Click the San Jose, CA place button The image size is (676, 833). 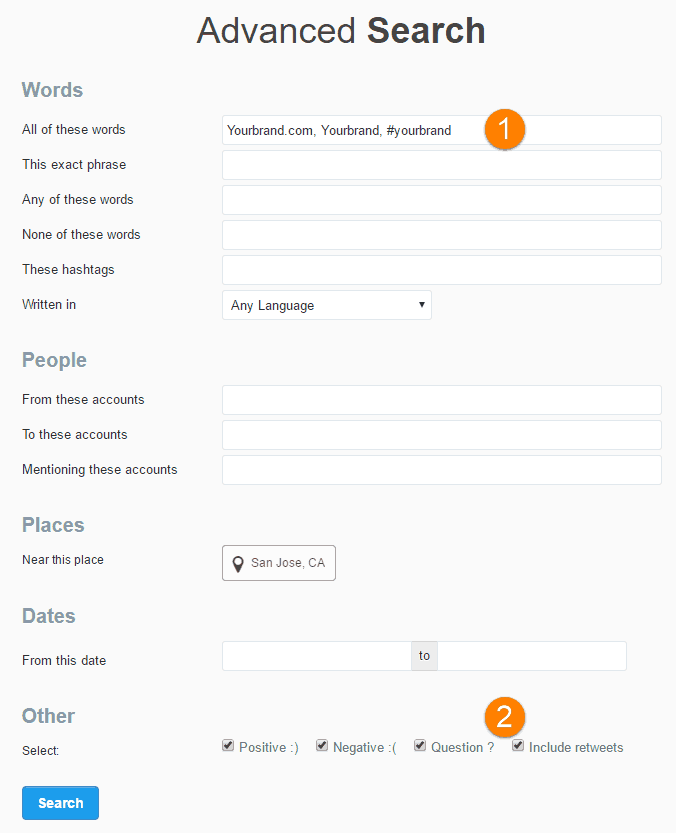point(279,563)
